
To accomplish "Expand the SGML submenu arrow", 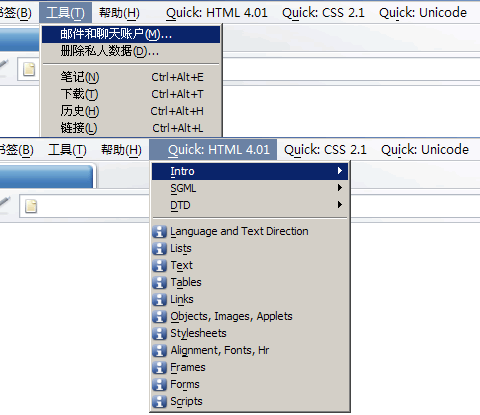I will coord(340,188).
